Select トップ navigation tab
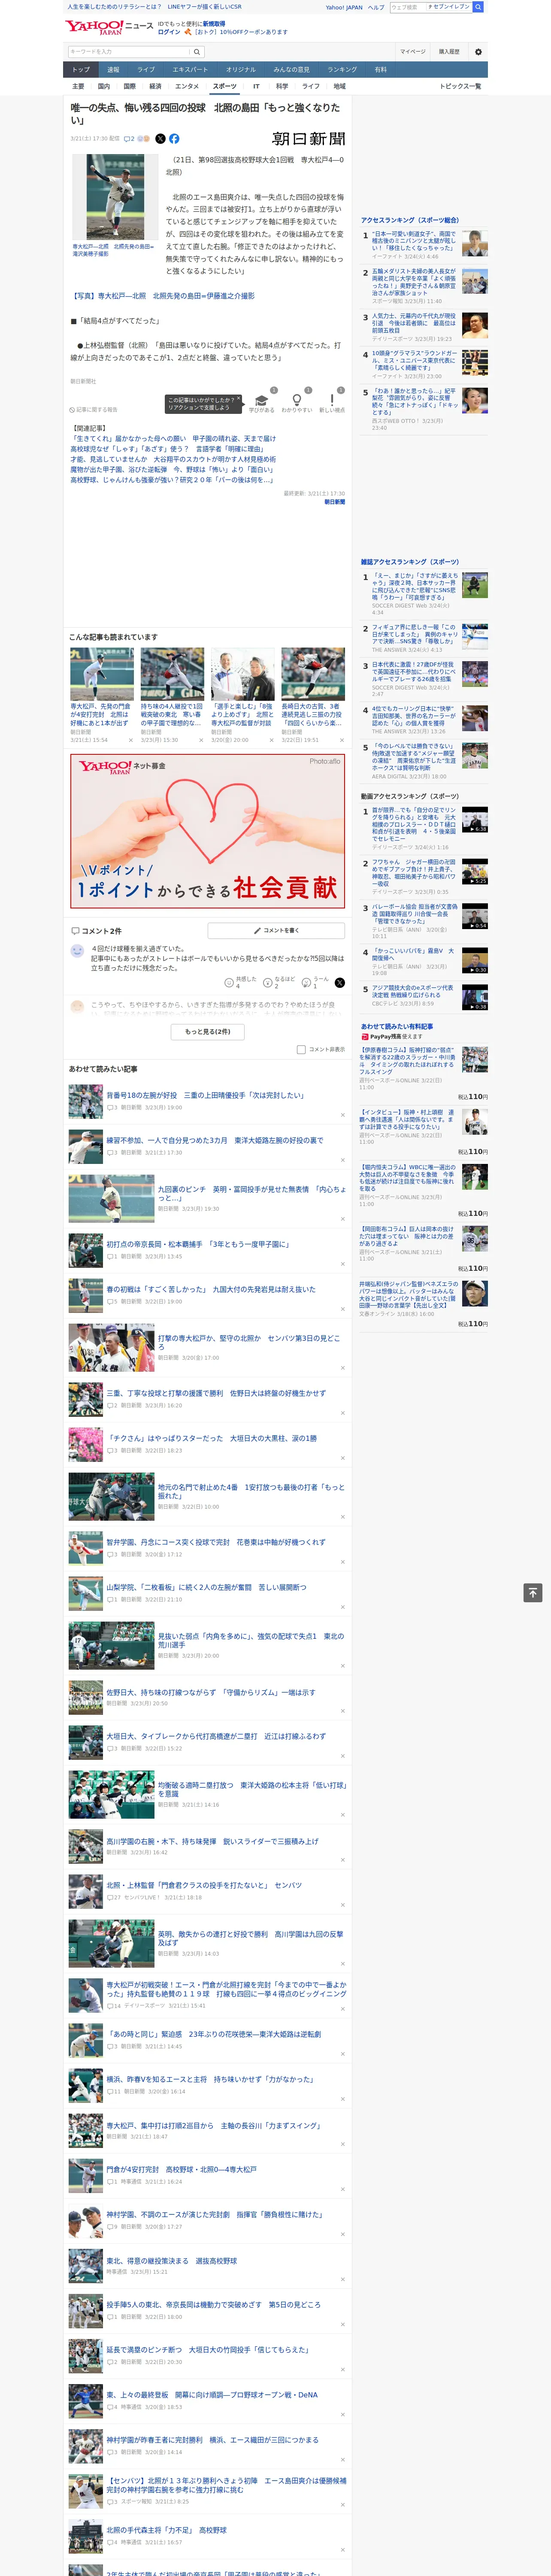Screen dimensions: 551x2576 pyautogui.click(x=81, y=70)
